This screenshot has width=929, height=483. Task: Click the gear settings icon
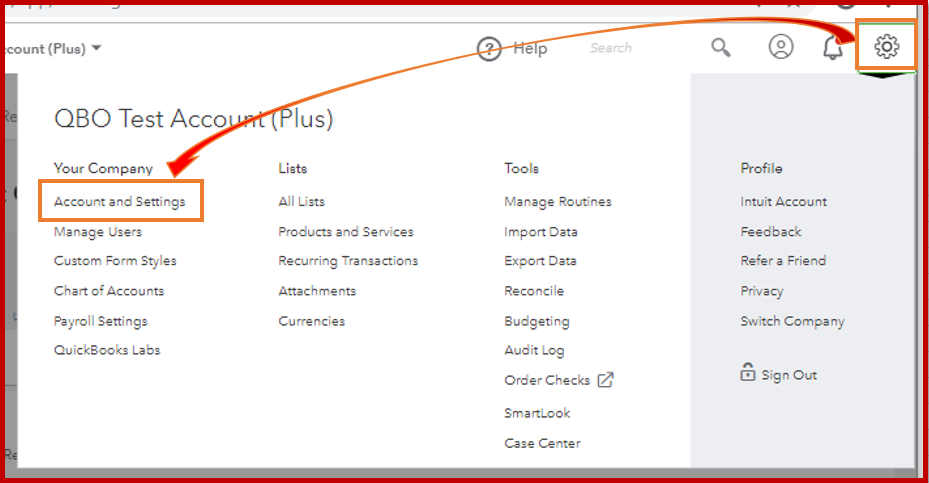[x=886, y=46]
